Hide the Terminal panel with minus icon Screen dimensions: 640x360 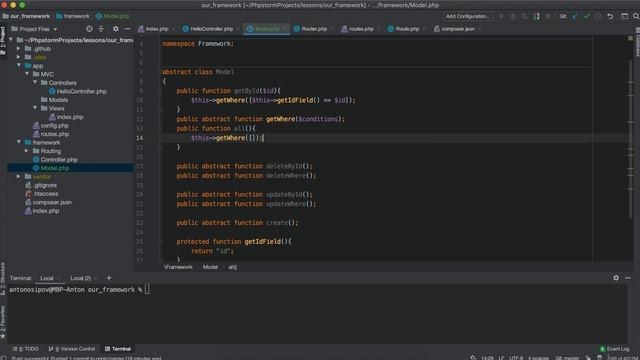[x=628, y=278]
